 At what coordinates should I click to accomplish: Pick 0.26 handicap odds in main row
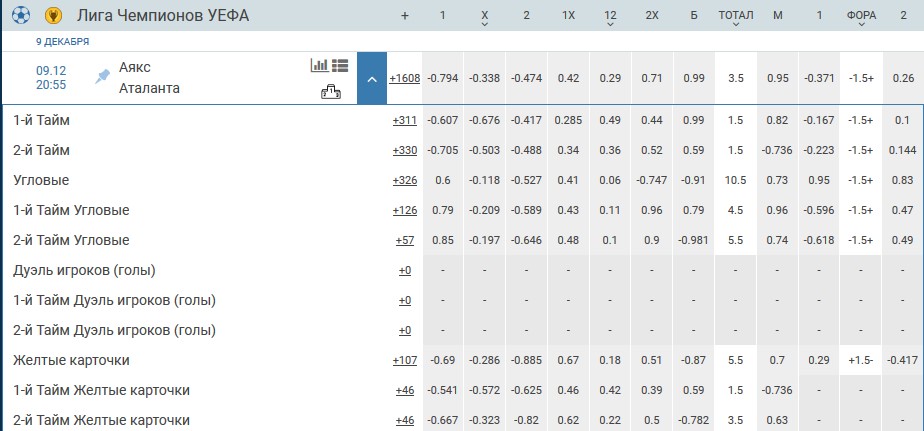[903, 78]
